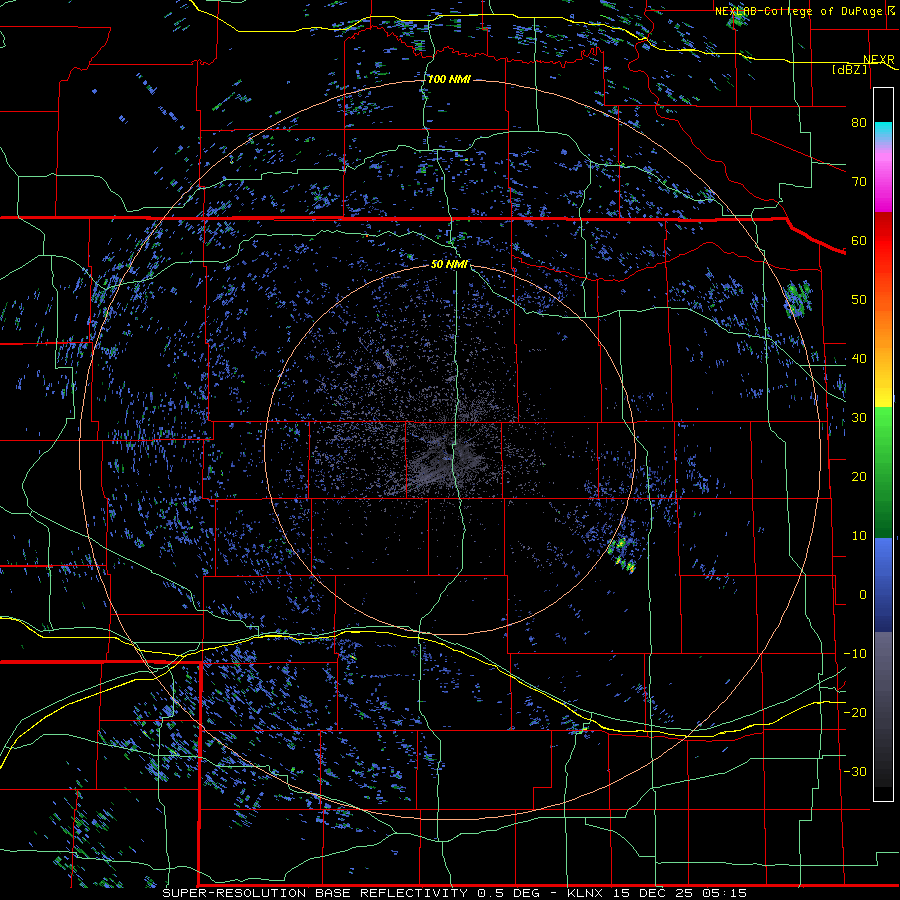Click the "100 NMI" range ring label

[449, 79]
